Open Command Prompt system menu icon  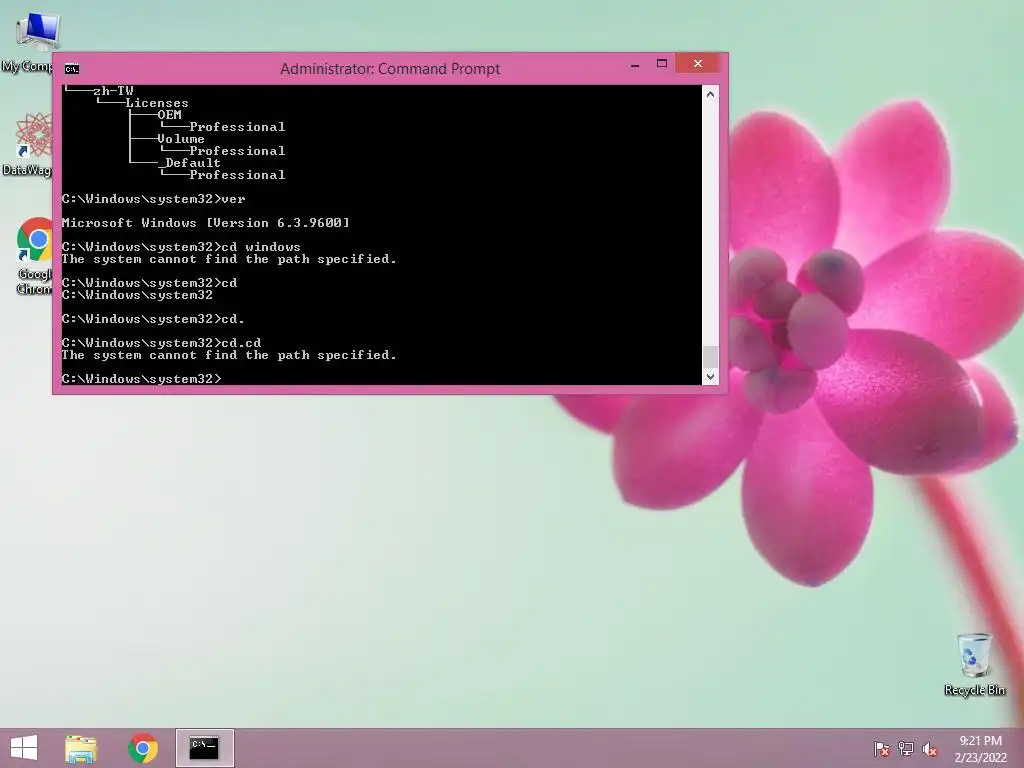[x=72, y=69]
